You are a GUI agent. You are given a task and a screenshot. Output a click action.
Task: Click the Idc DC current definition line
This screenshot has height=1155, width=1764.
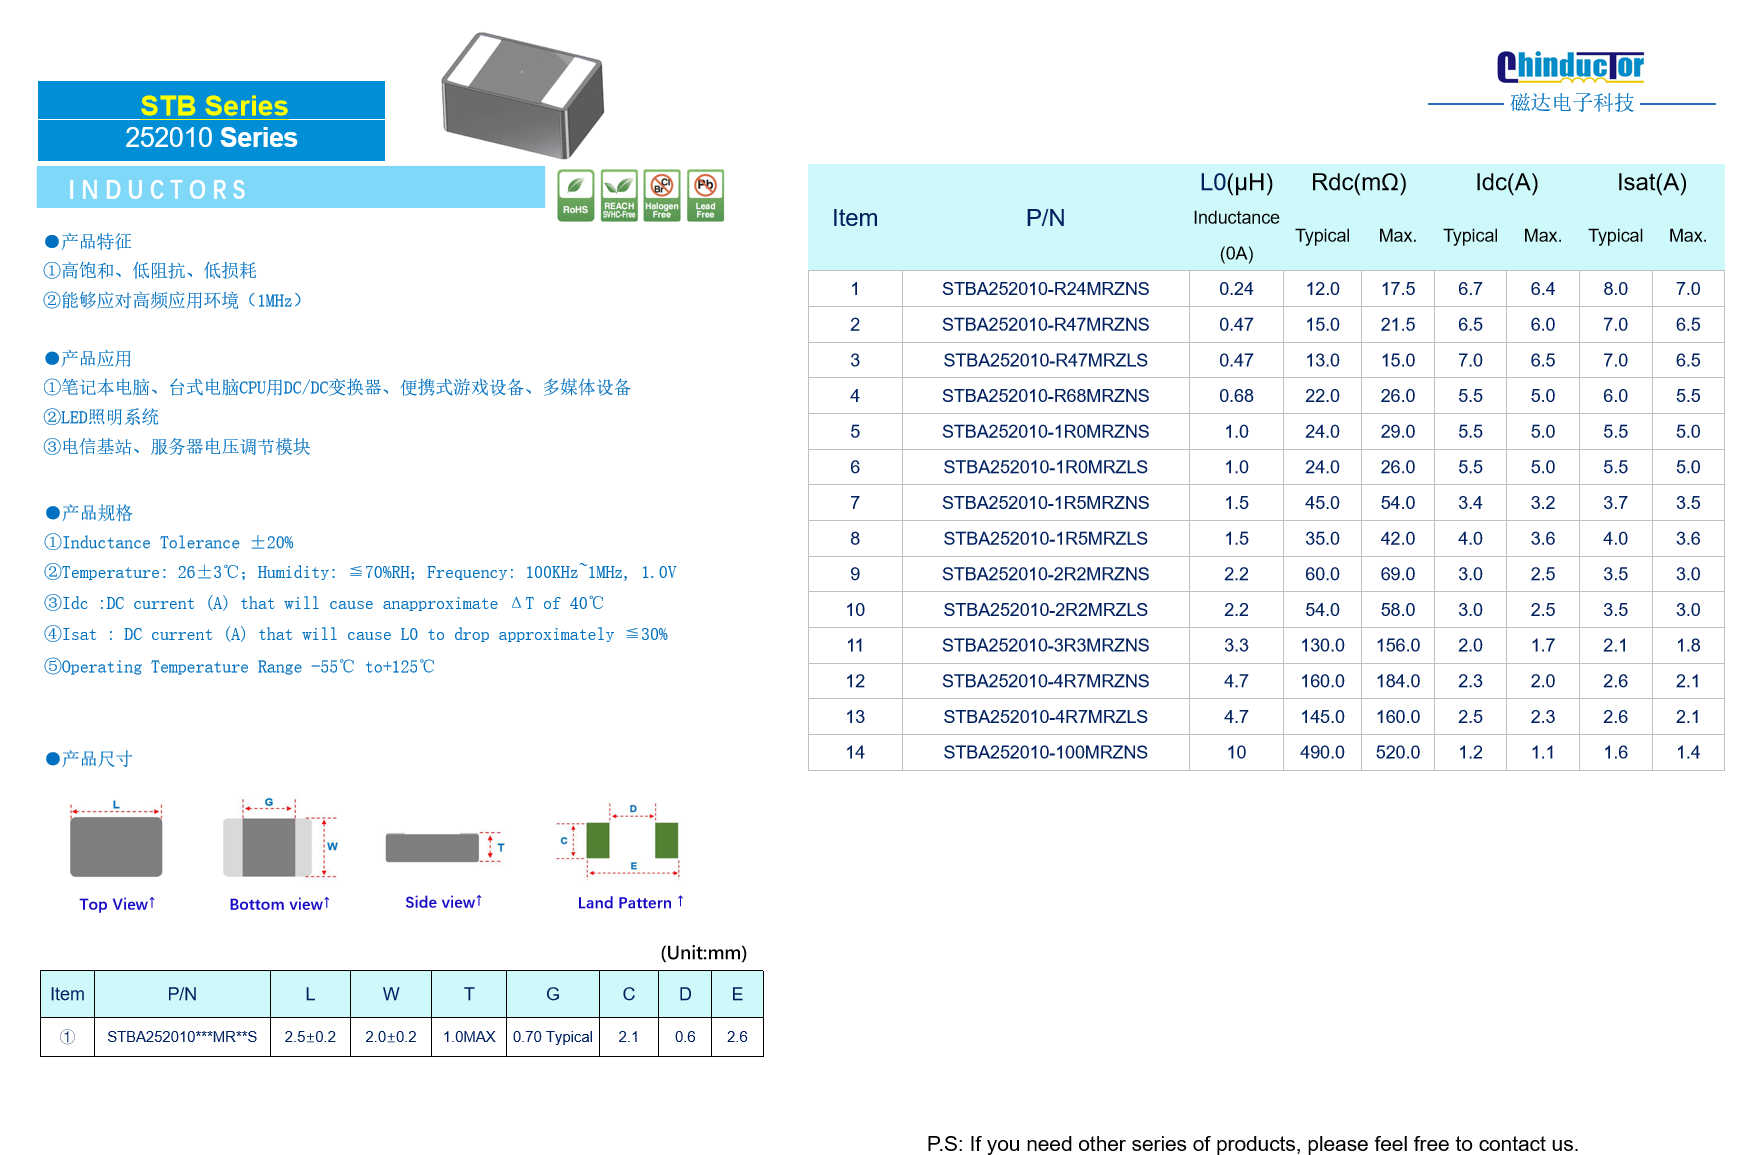[x=323, y=604]
